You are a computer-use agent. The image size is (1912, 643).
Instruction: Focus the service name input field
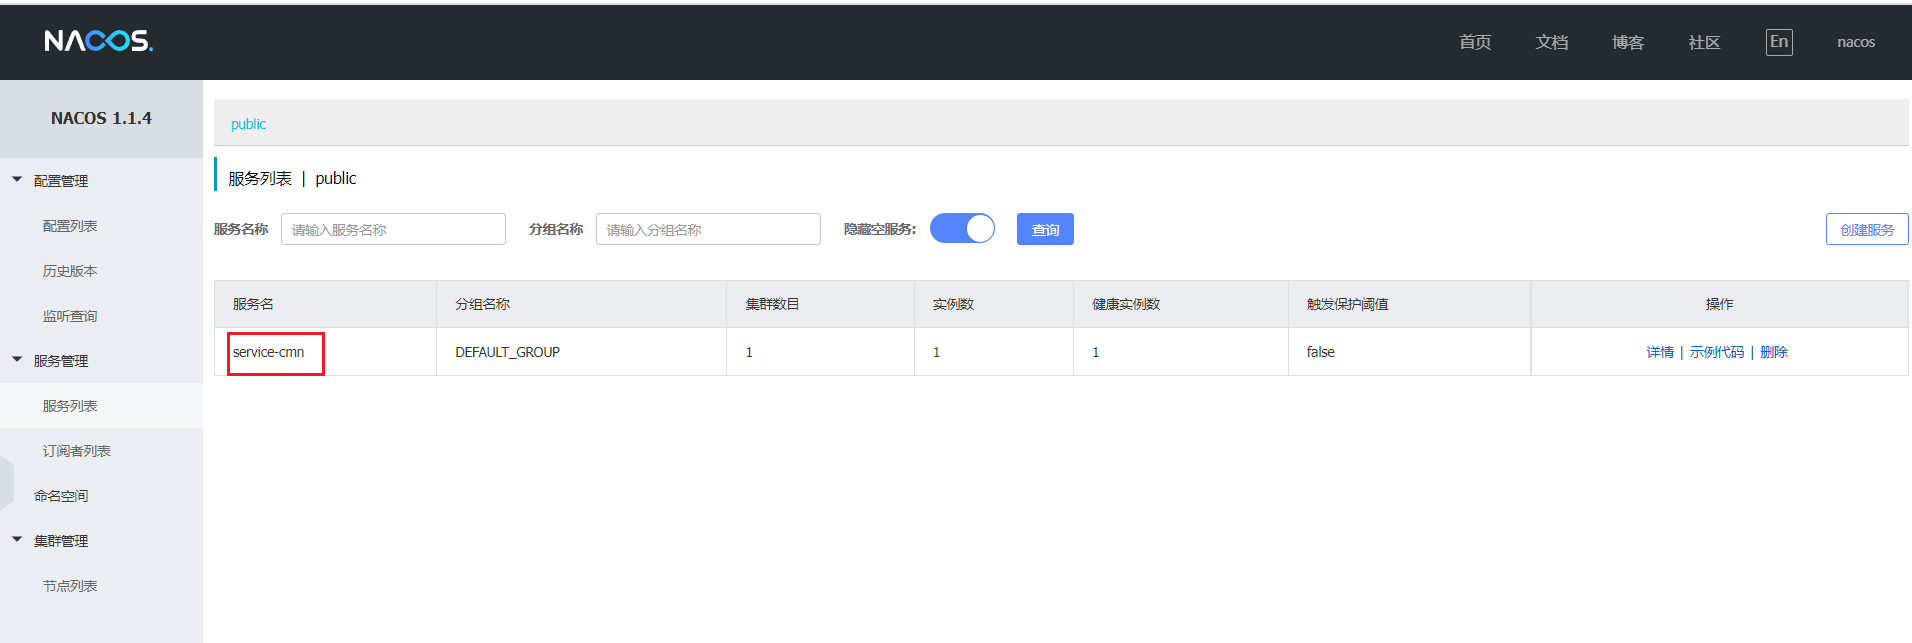[393, 229]
